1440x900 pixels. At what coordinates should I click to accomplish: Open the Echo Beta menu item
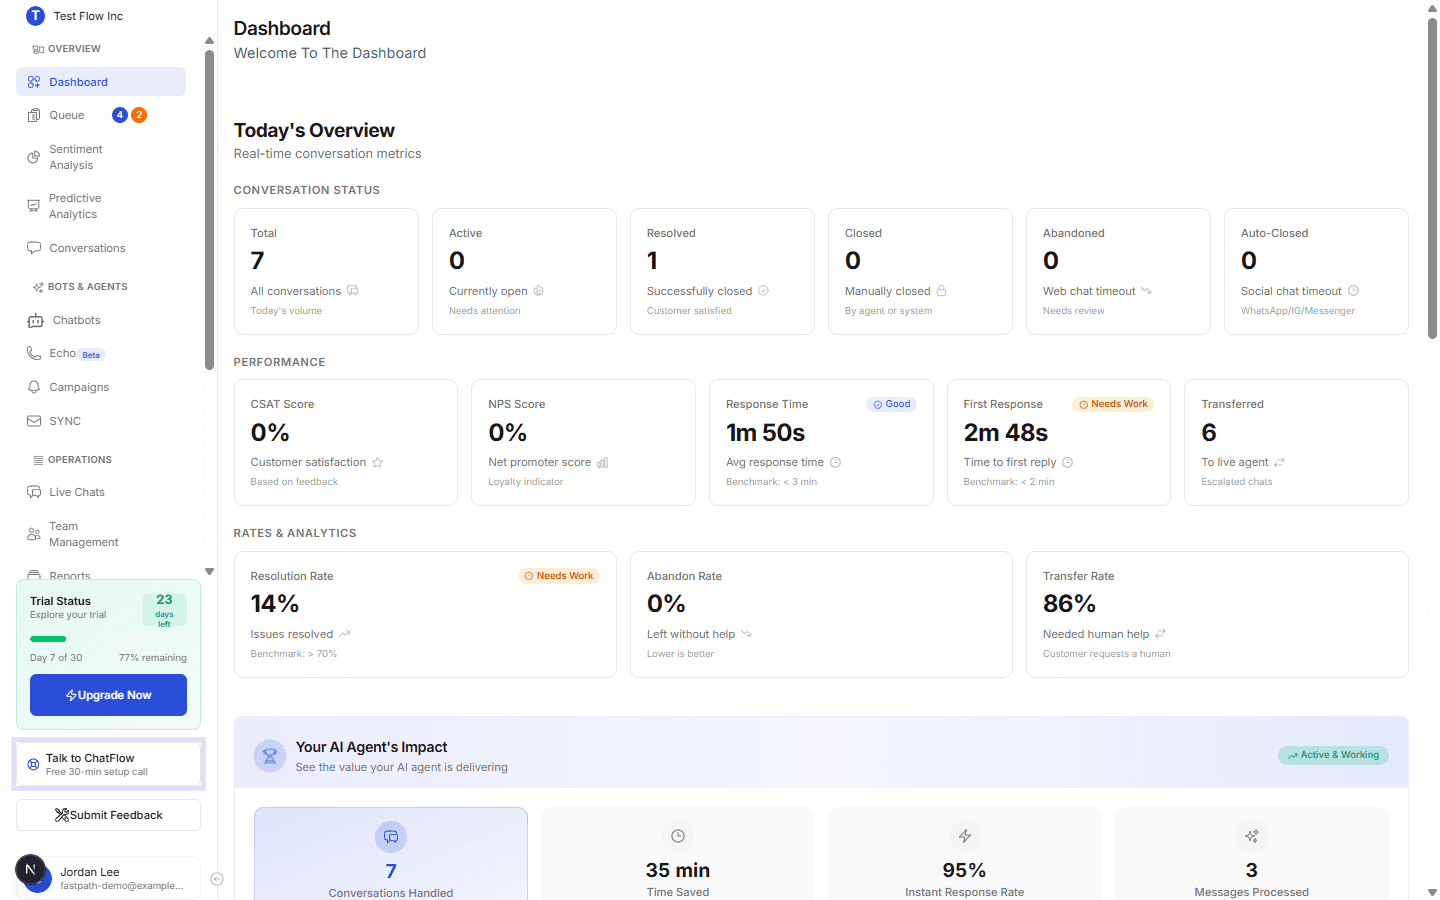point(101,353)
